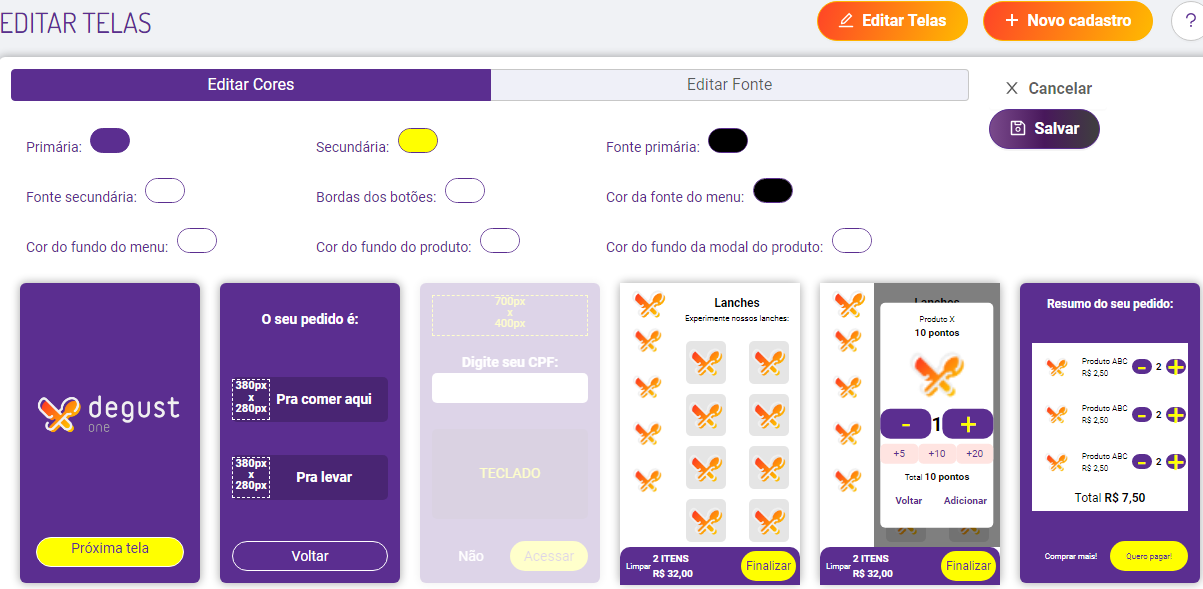
Task: Click the Degust One logo on first screen
Action: coord(109,413)
